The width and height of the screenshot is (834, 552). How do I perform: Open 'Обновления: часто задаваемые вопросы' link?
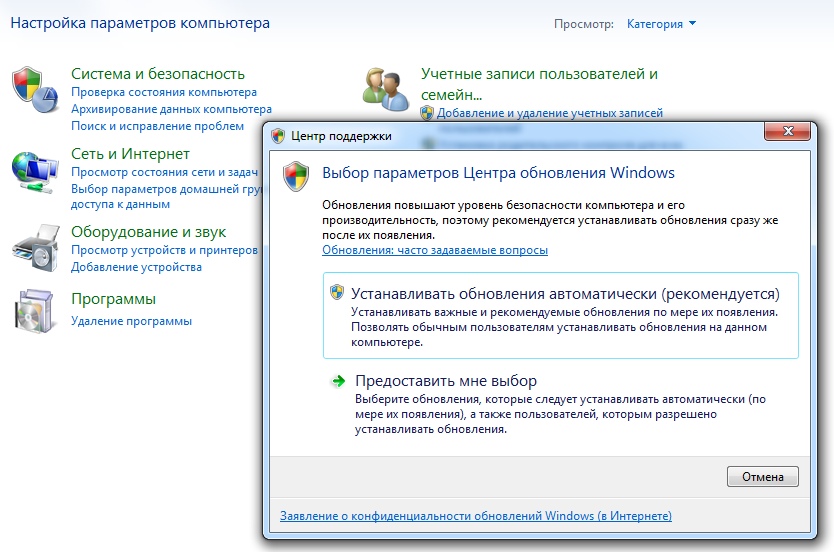click(435, 250)
